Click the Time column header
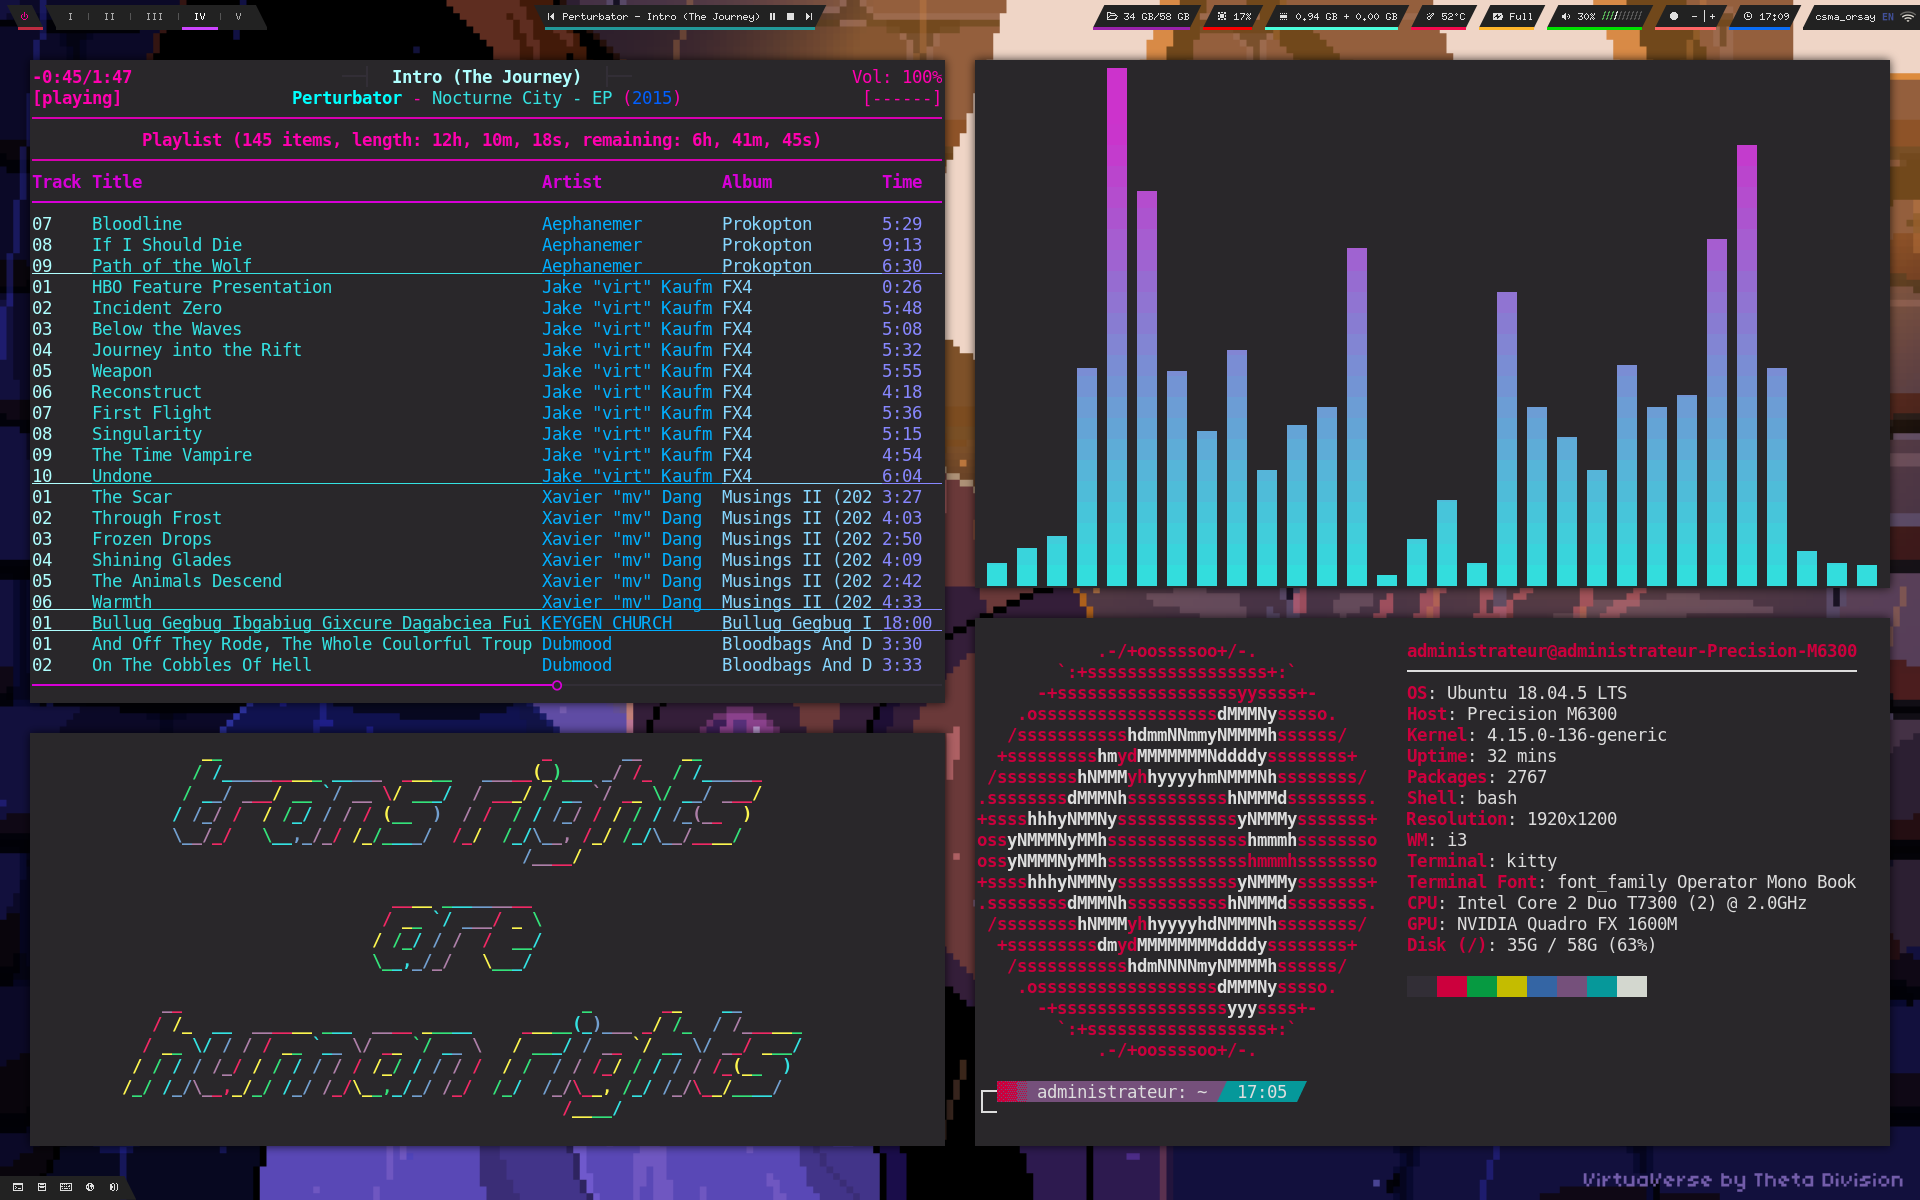 (902, 182)
